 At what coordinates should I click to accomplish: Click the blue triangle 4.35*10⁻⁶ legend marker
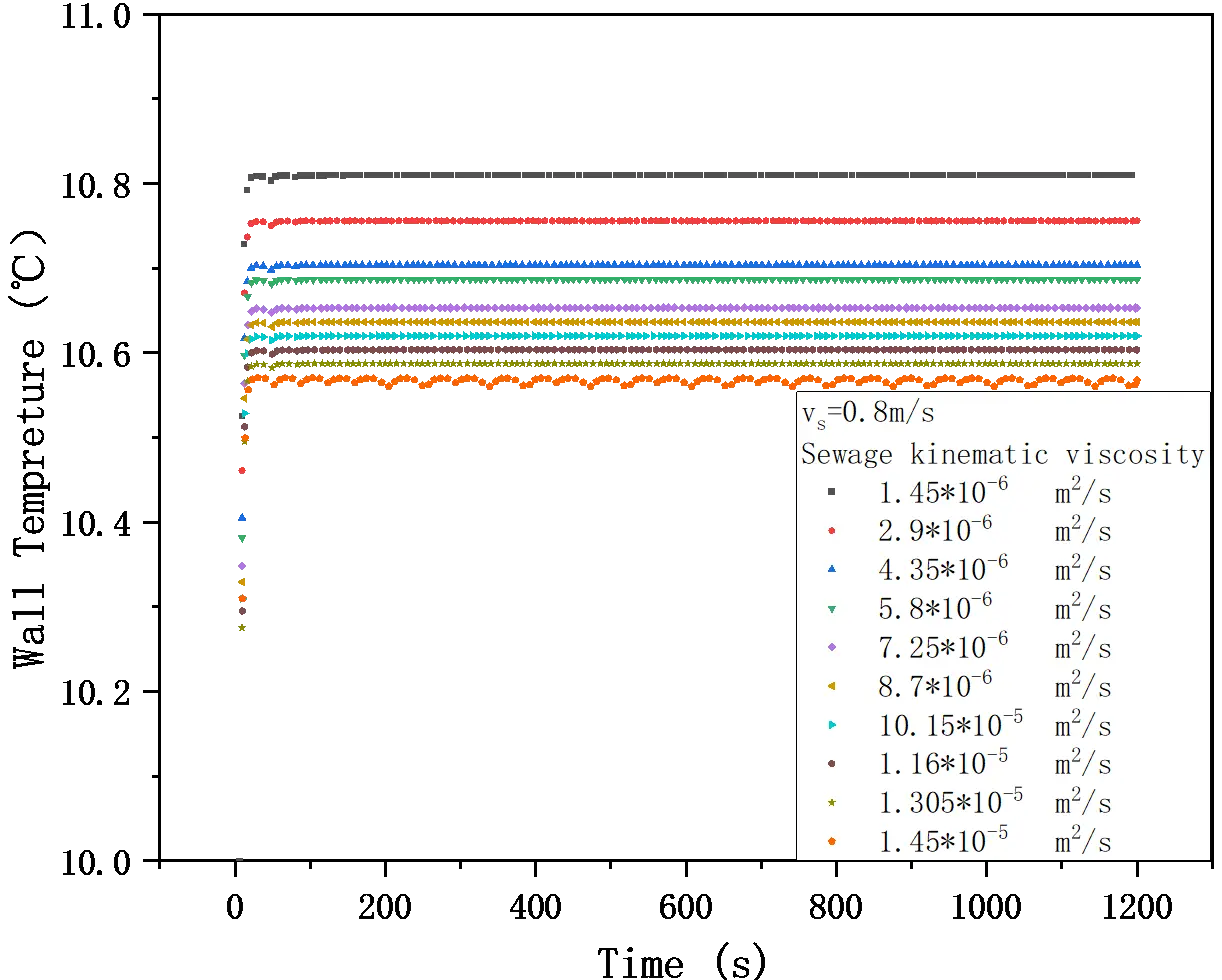(x=832, y=569)
